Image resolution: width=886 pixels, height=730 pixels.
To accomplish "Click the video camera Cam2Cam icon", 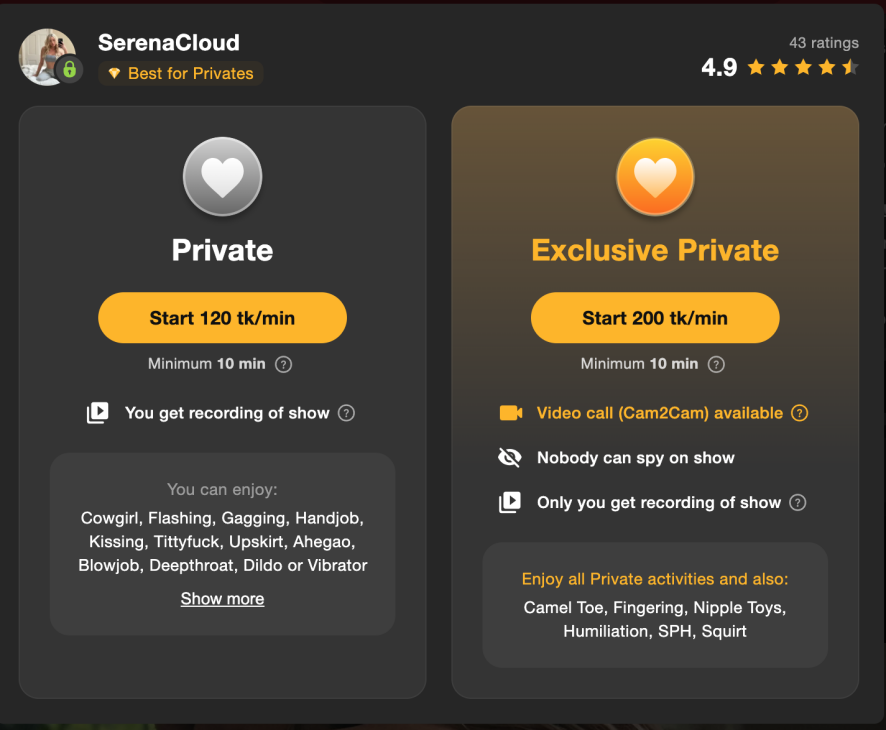I will tap(511, 413).
